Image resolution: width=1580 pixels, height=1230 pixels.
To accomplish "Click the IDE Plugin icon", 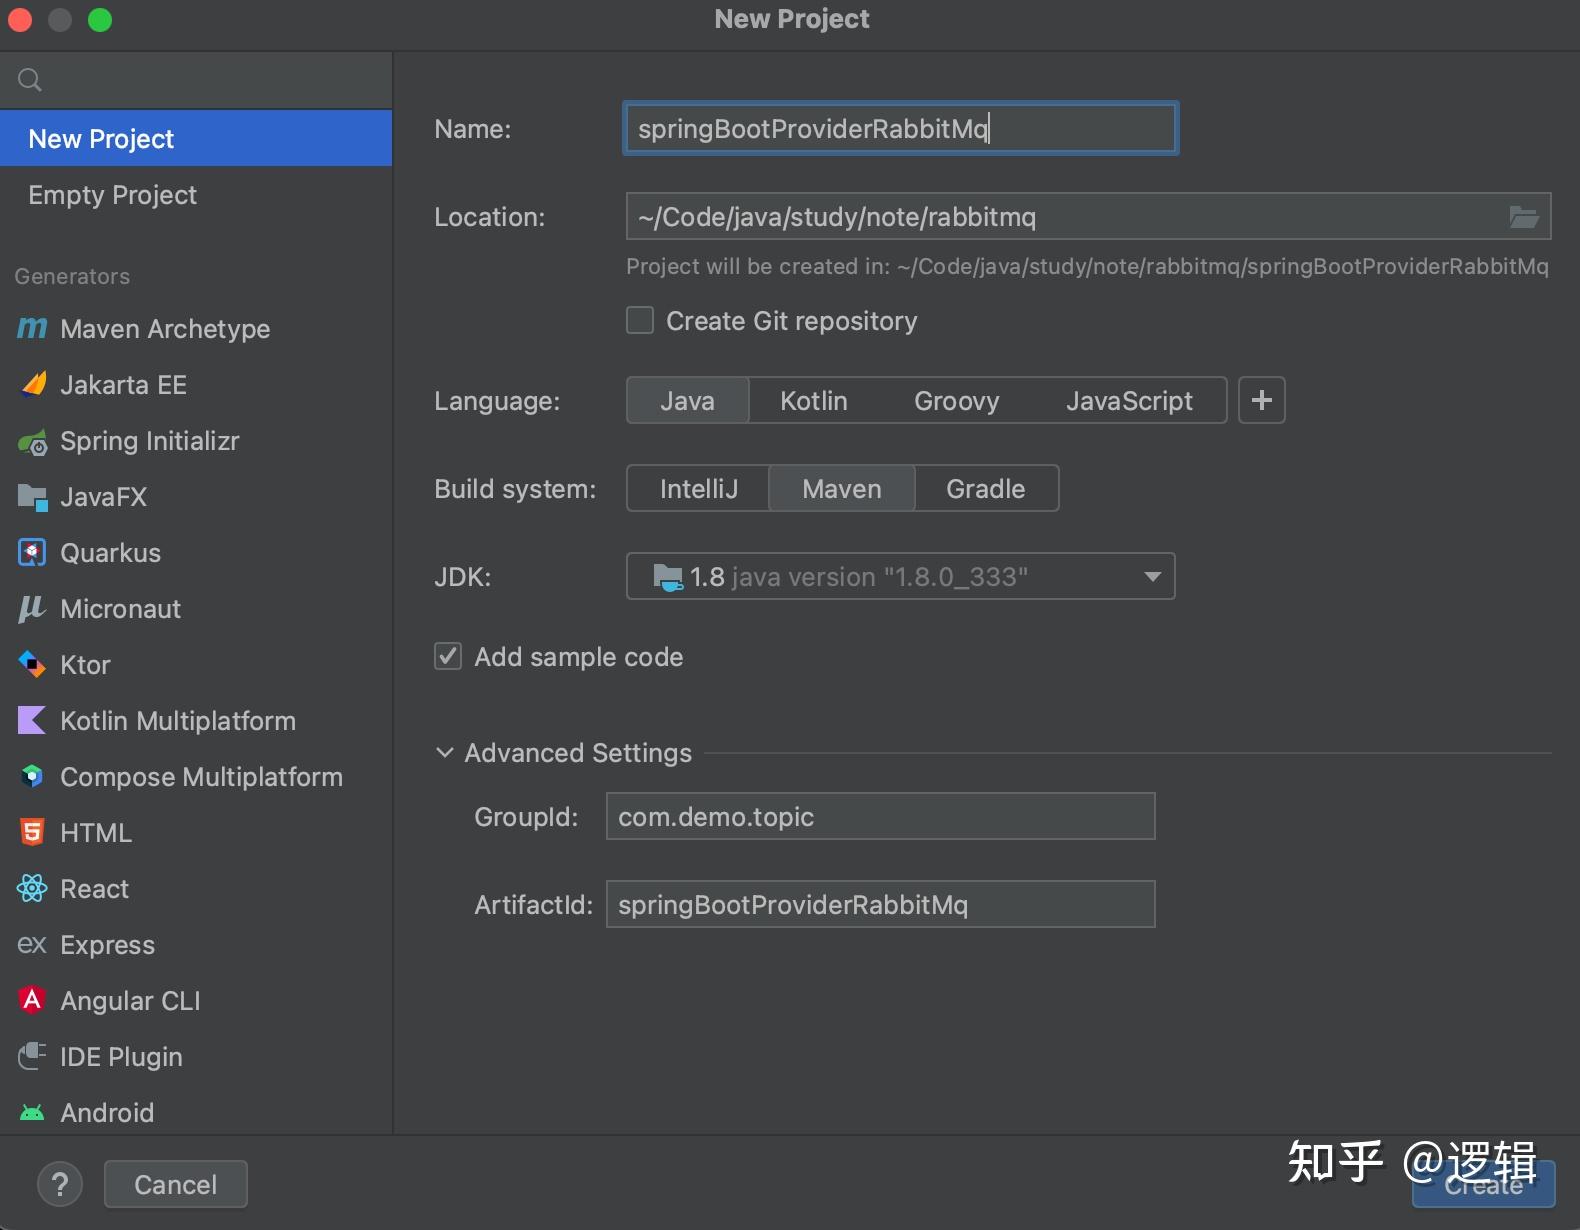I will tap(32, 1056).
